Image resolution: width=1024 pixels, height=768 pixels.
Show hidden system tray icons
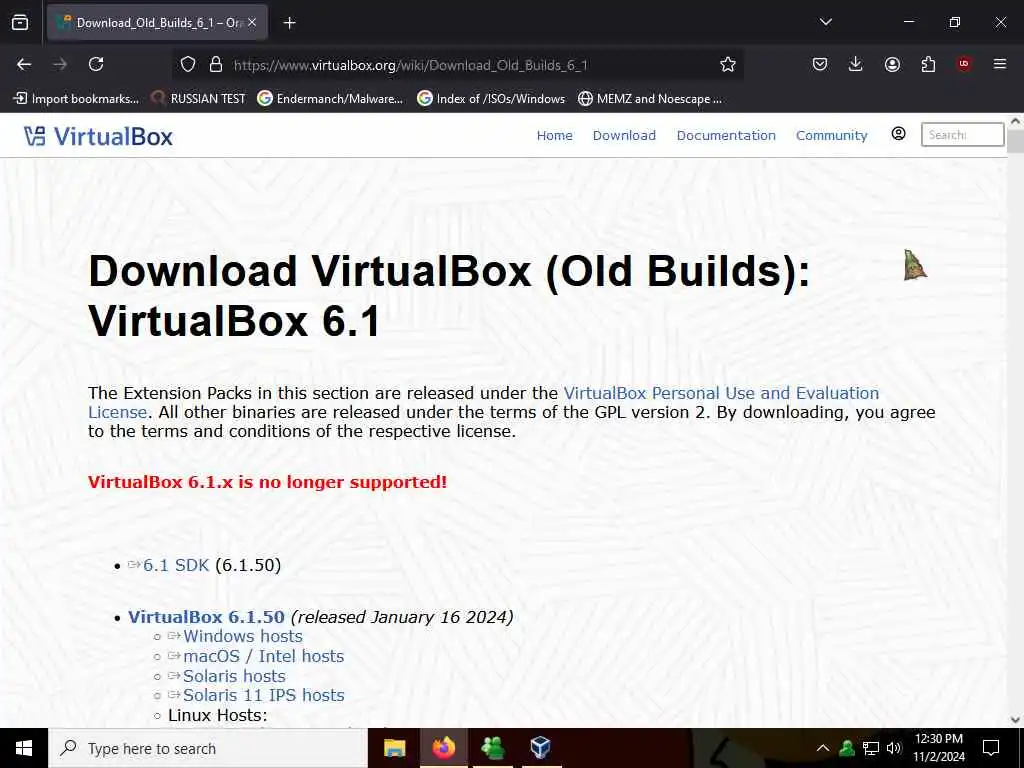823,748
